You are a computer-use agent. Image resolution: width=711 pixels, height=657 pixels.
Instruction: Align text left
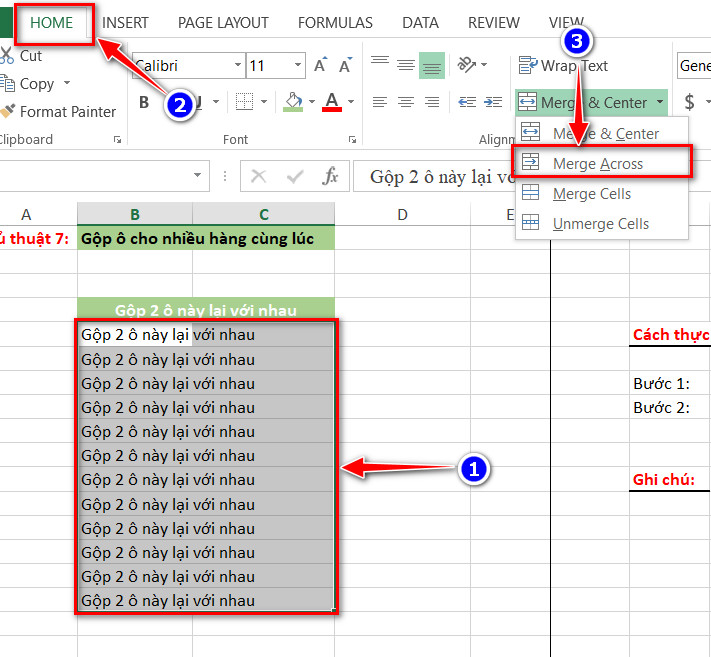point(380,102)
